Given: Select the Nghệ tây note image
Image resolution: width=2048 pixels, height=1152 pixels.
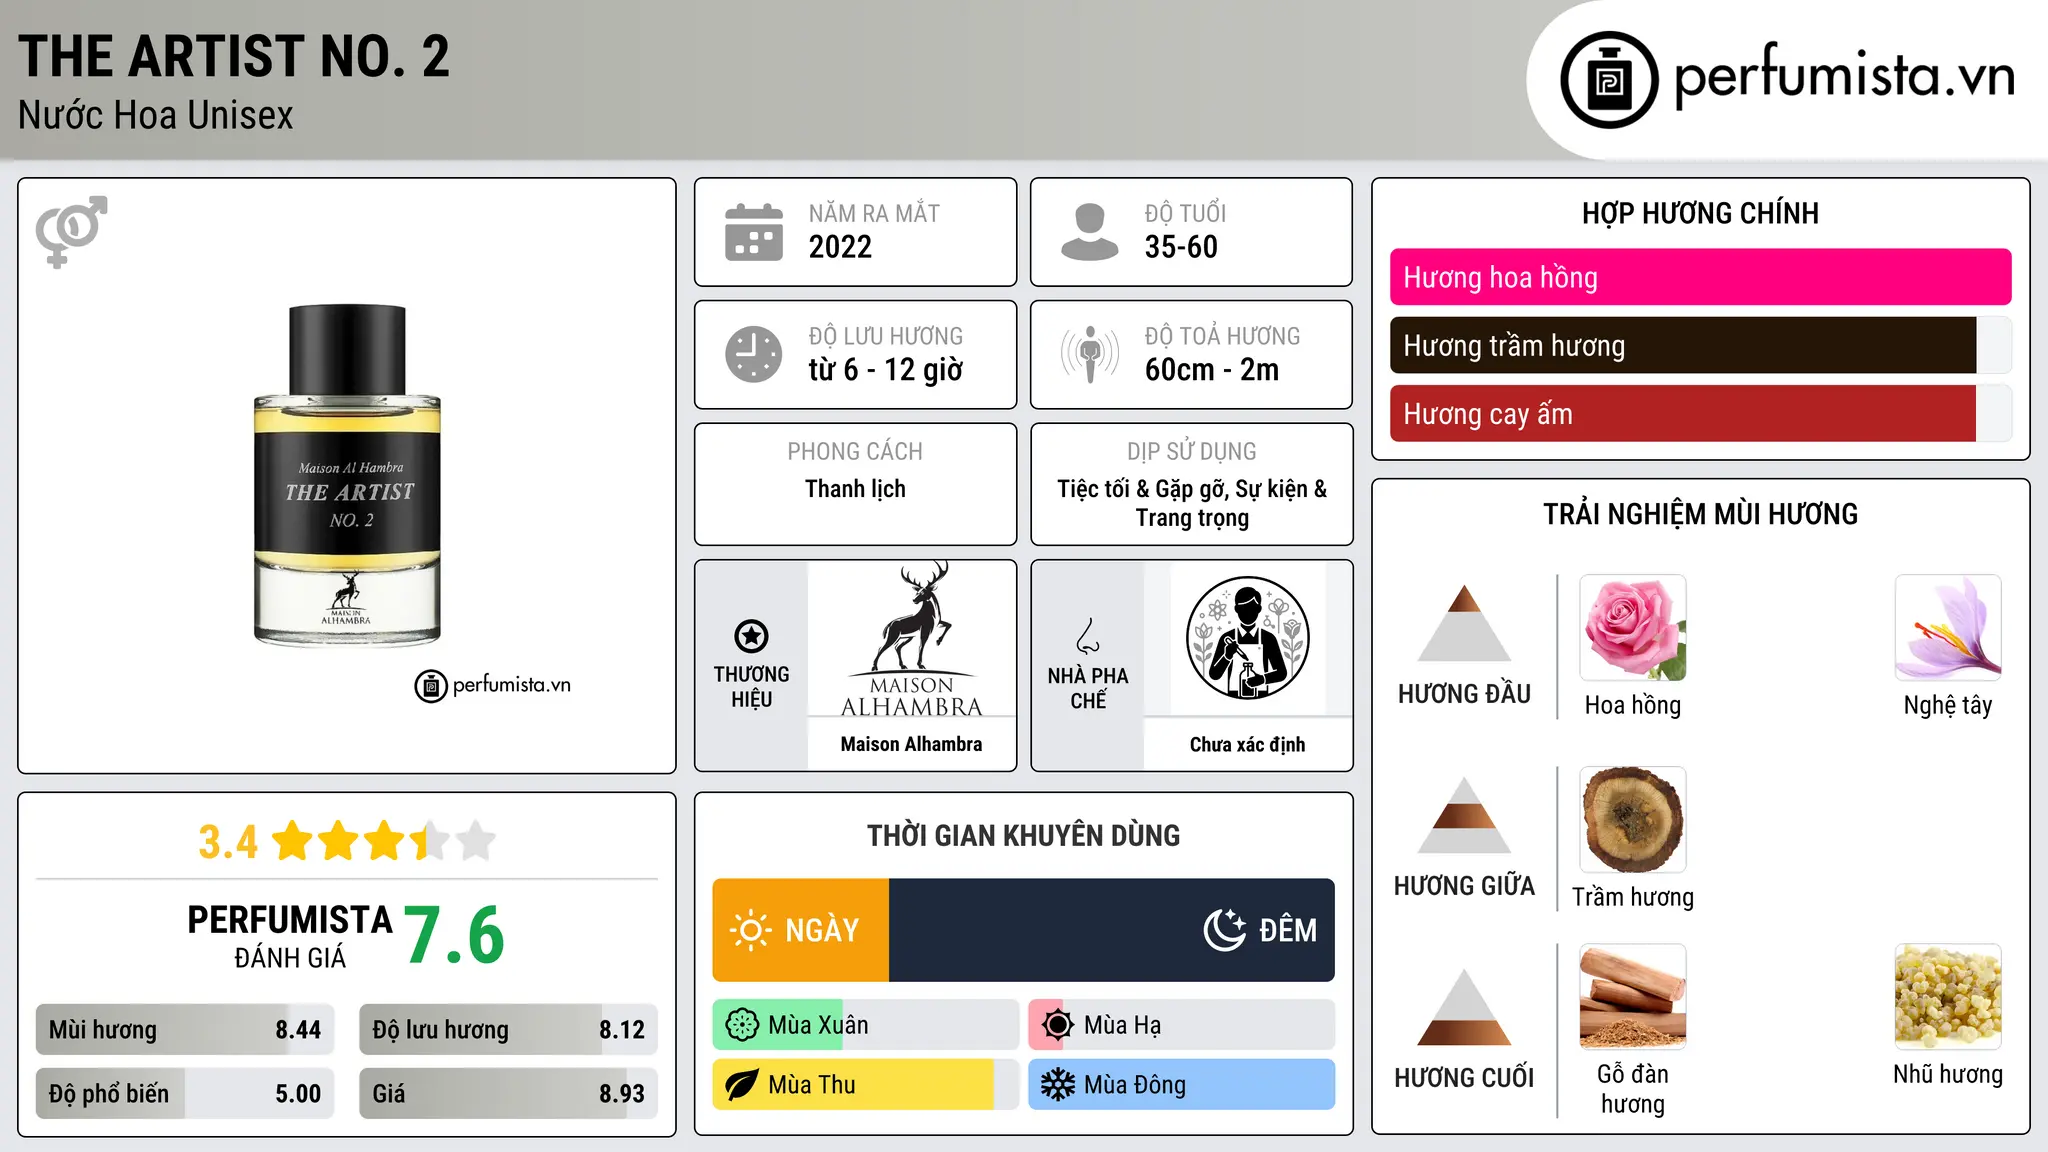Looking at the screenshot, I should [1948, 628].
